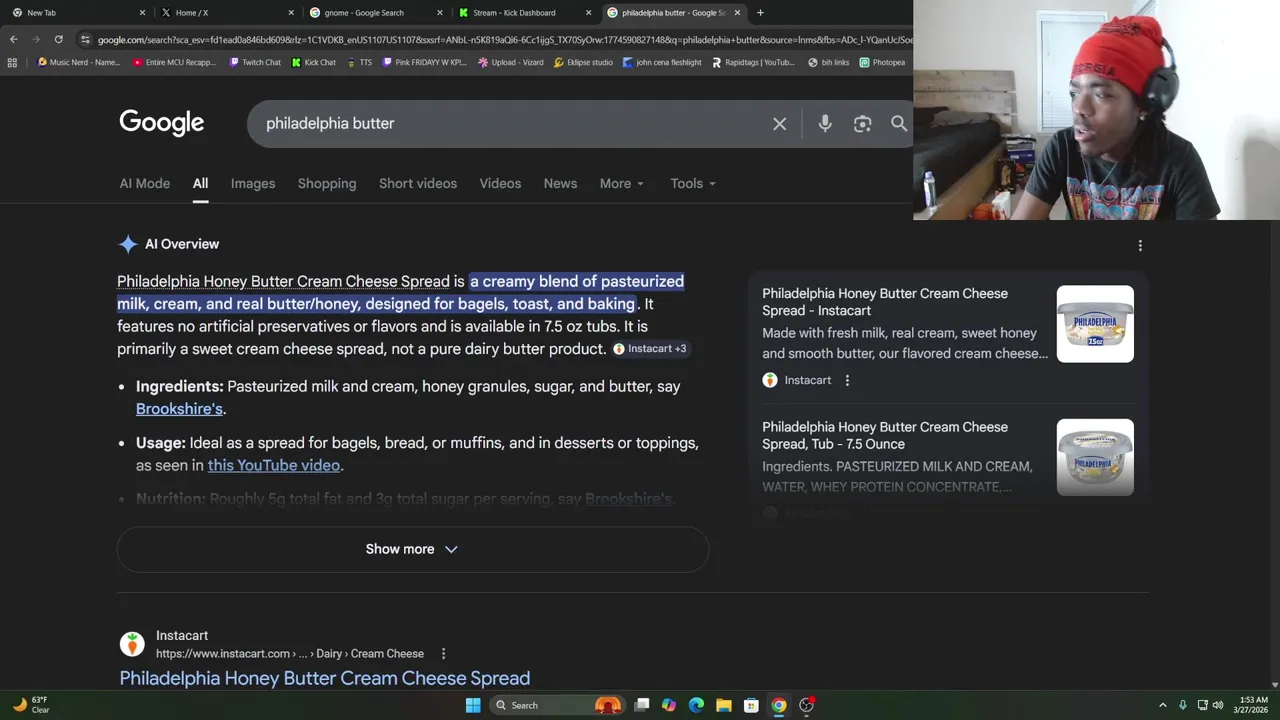
Task: Open Google Lens image search icon
Action: [862, 124]
